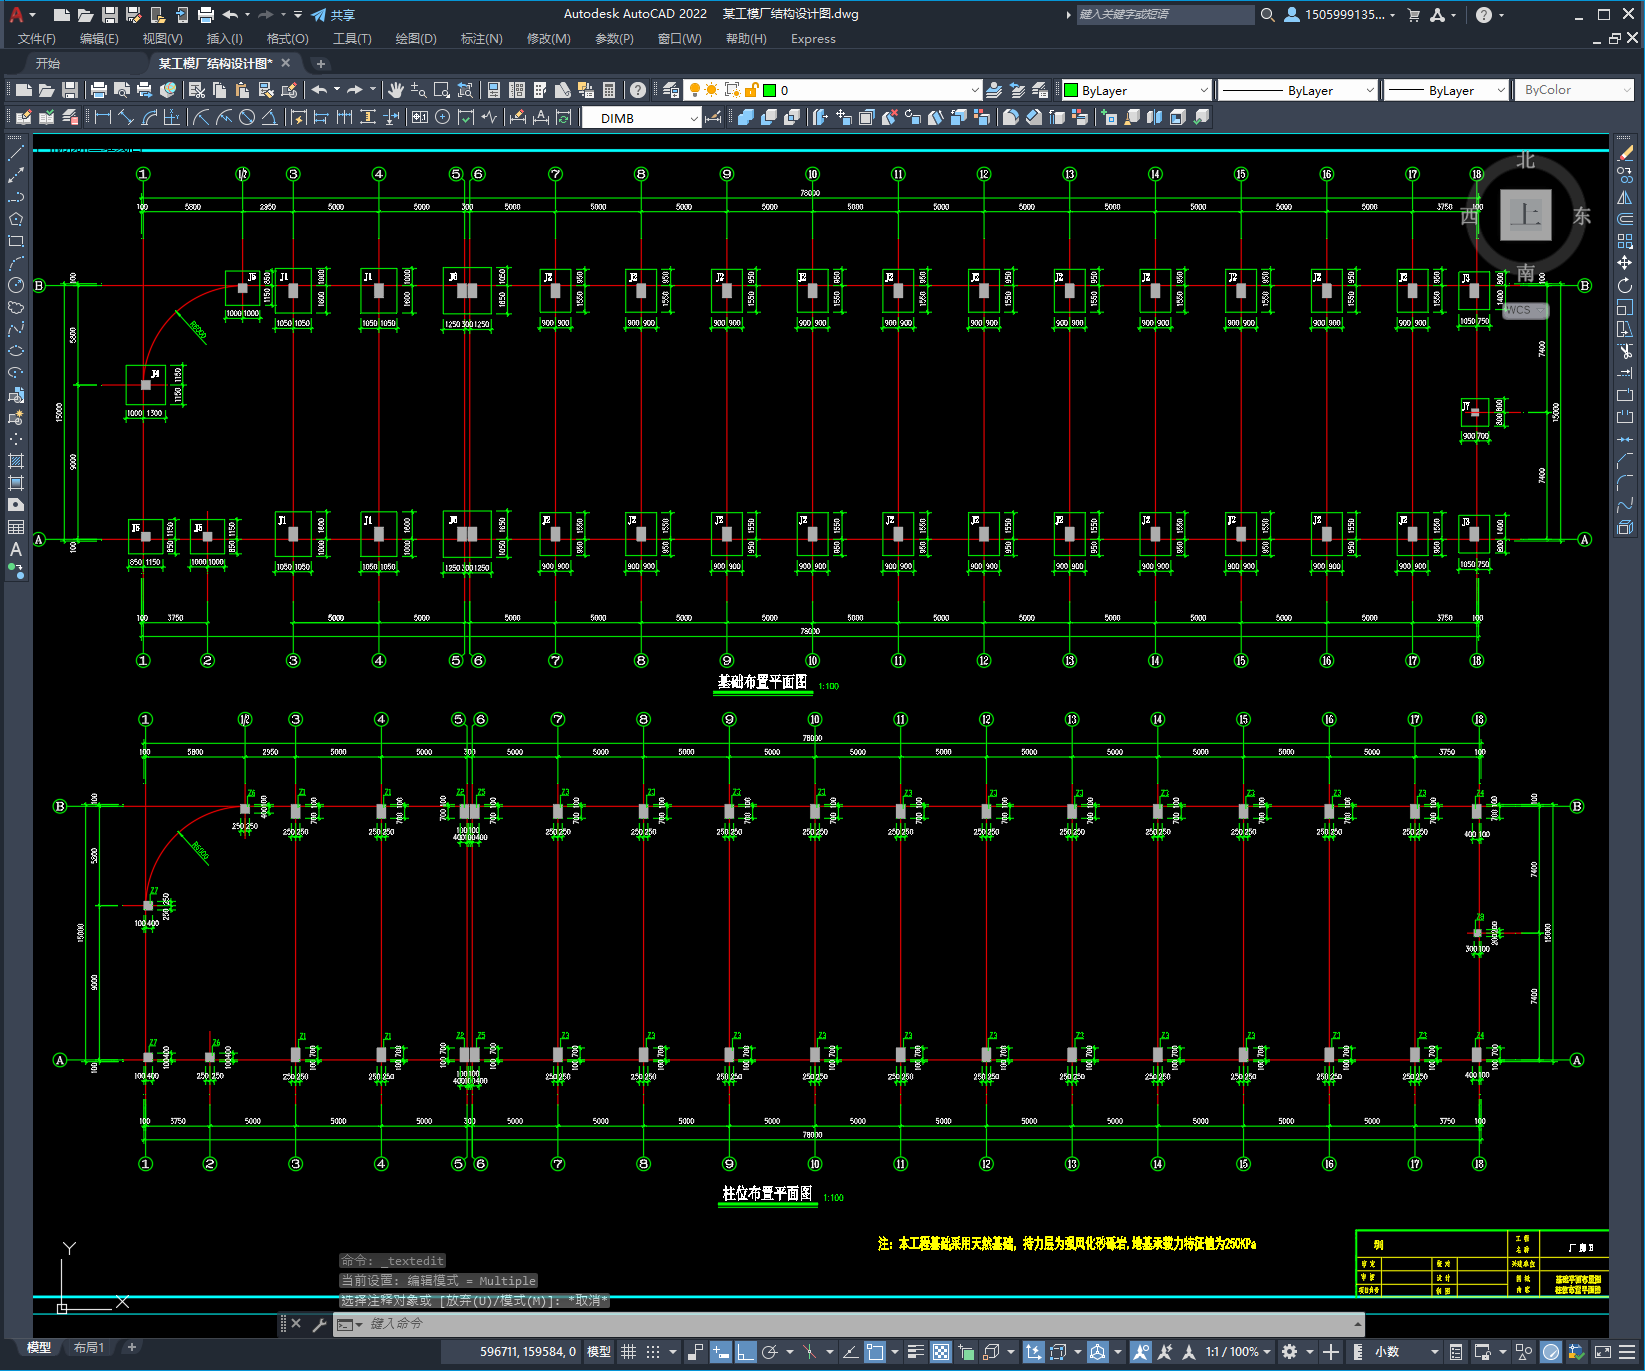Toggle ortho mode in status bar

(x=745, y=1352)
